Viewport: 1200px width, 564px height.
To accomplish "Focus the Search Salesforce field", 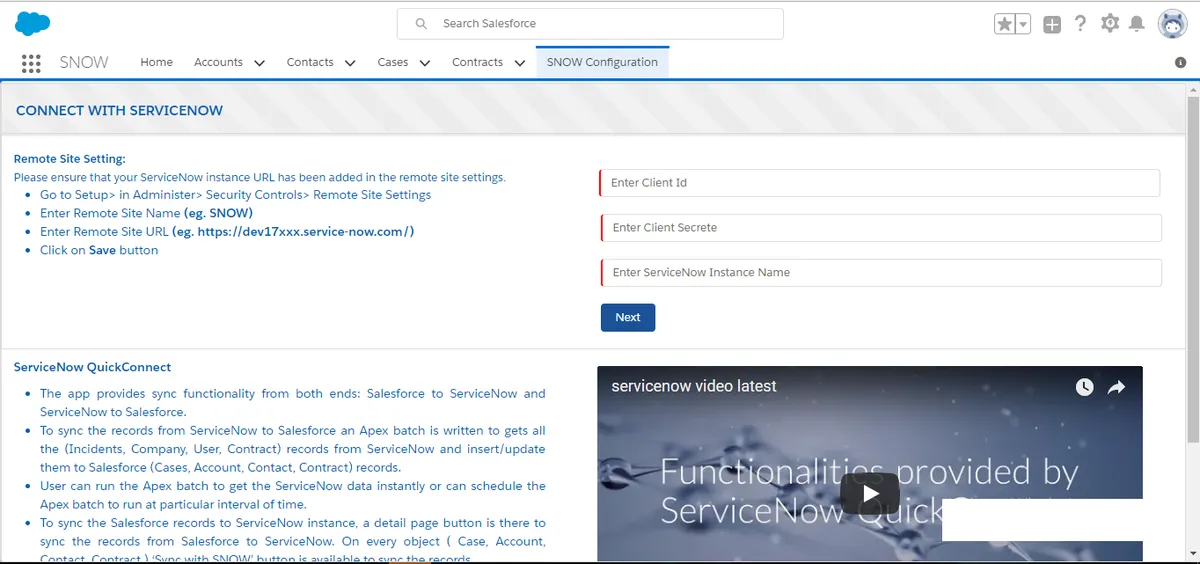I will tap(590, 23).
